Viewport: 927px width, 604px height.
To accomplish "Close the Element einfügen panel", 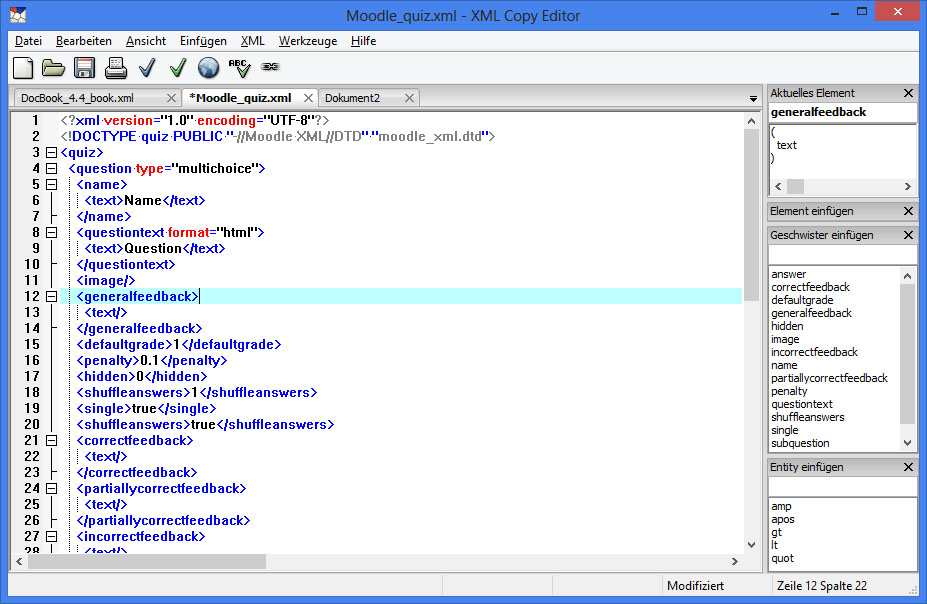I will tap(908, 211).
